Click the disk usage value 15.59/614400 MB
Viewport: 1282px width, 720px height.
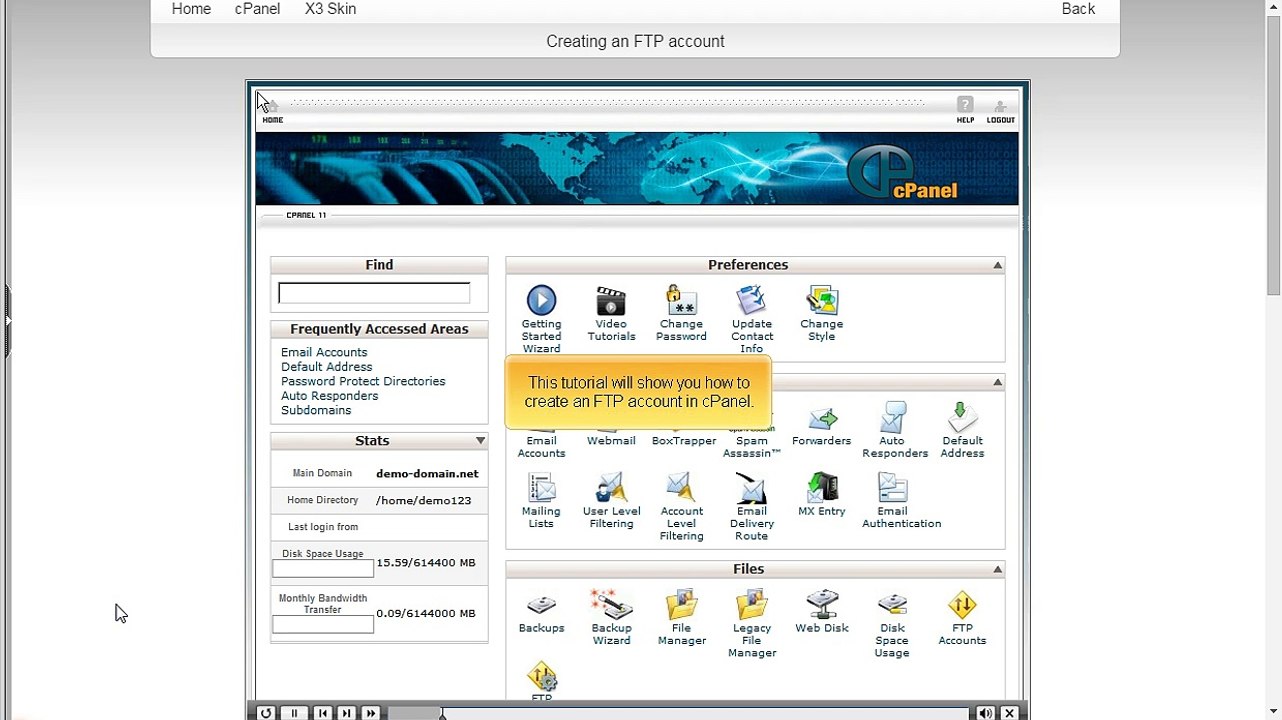[426, 563]
